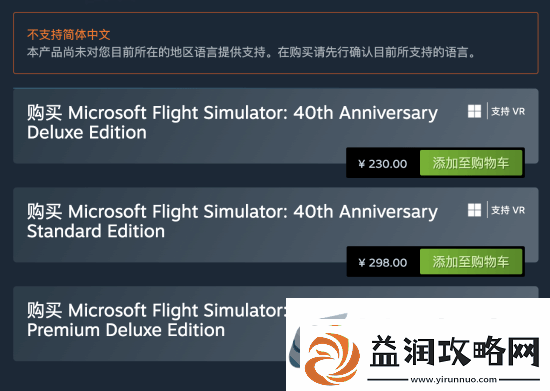Screen dimensions: 550x391
Task: Add Deluxe Edition to cart (添加至购物车)
Action: click(x=471, y=163)
